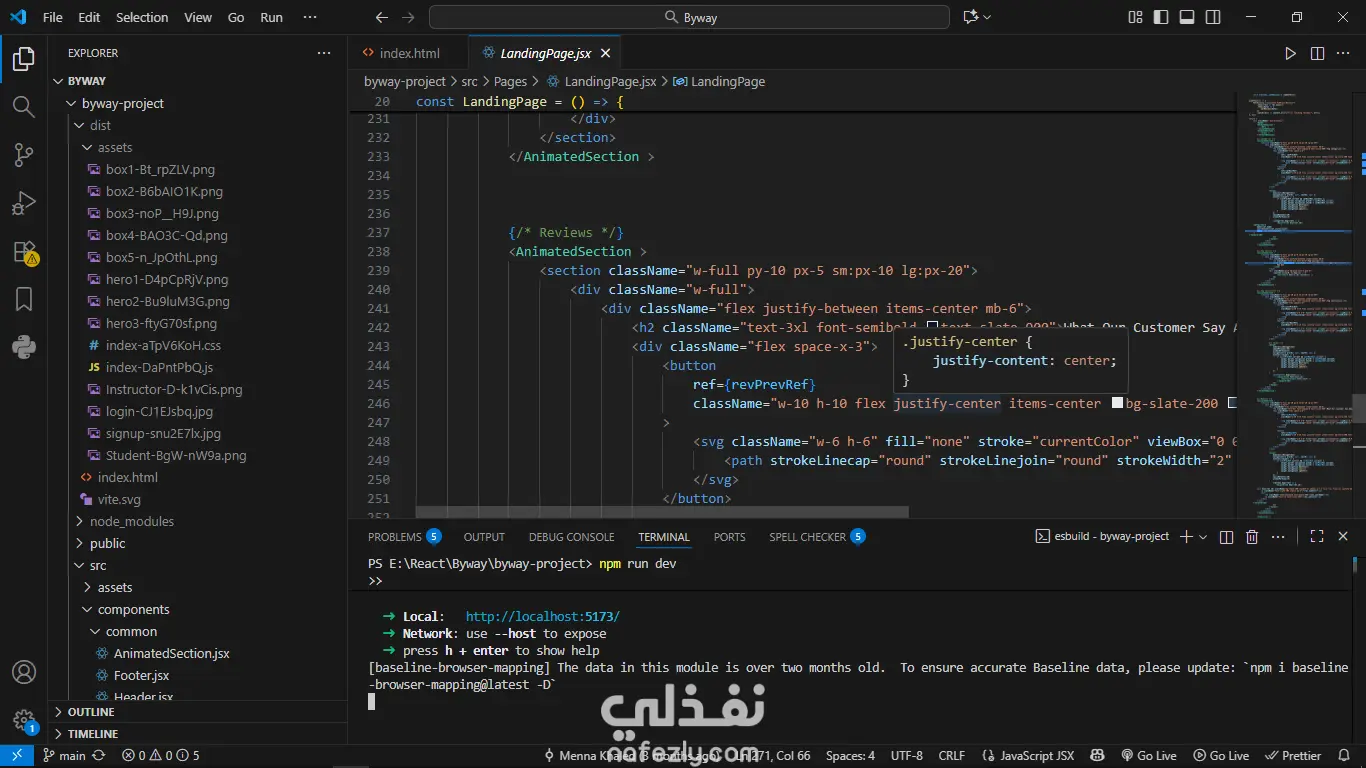This screenshot has width=1366, height=768.
Task: Open the Selection menu
Action: tap(142, 17)
